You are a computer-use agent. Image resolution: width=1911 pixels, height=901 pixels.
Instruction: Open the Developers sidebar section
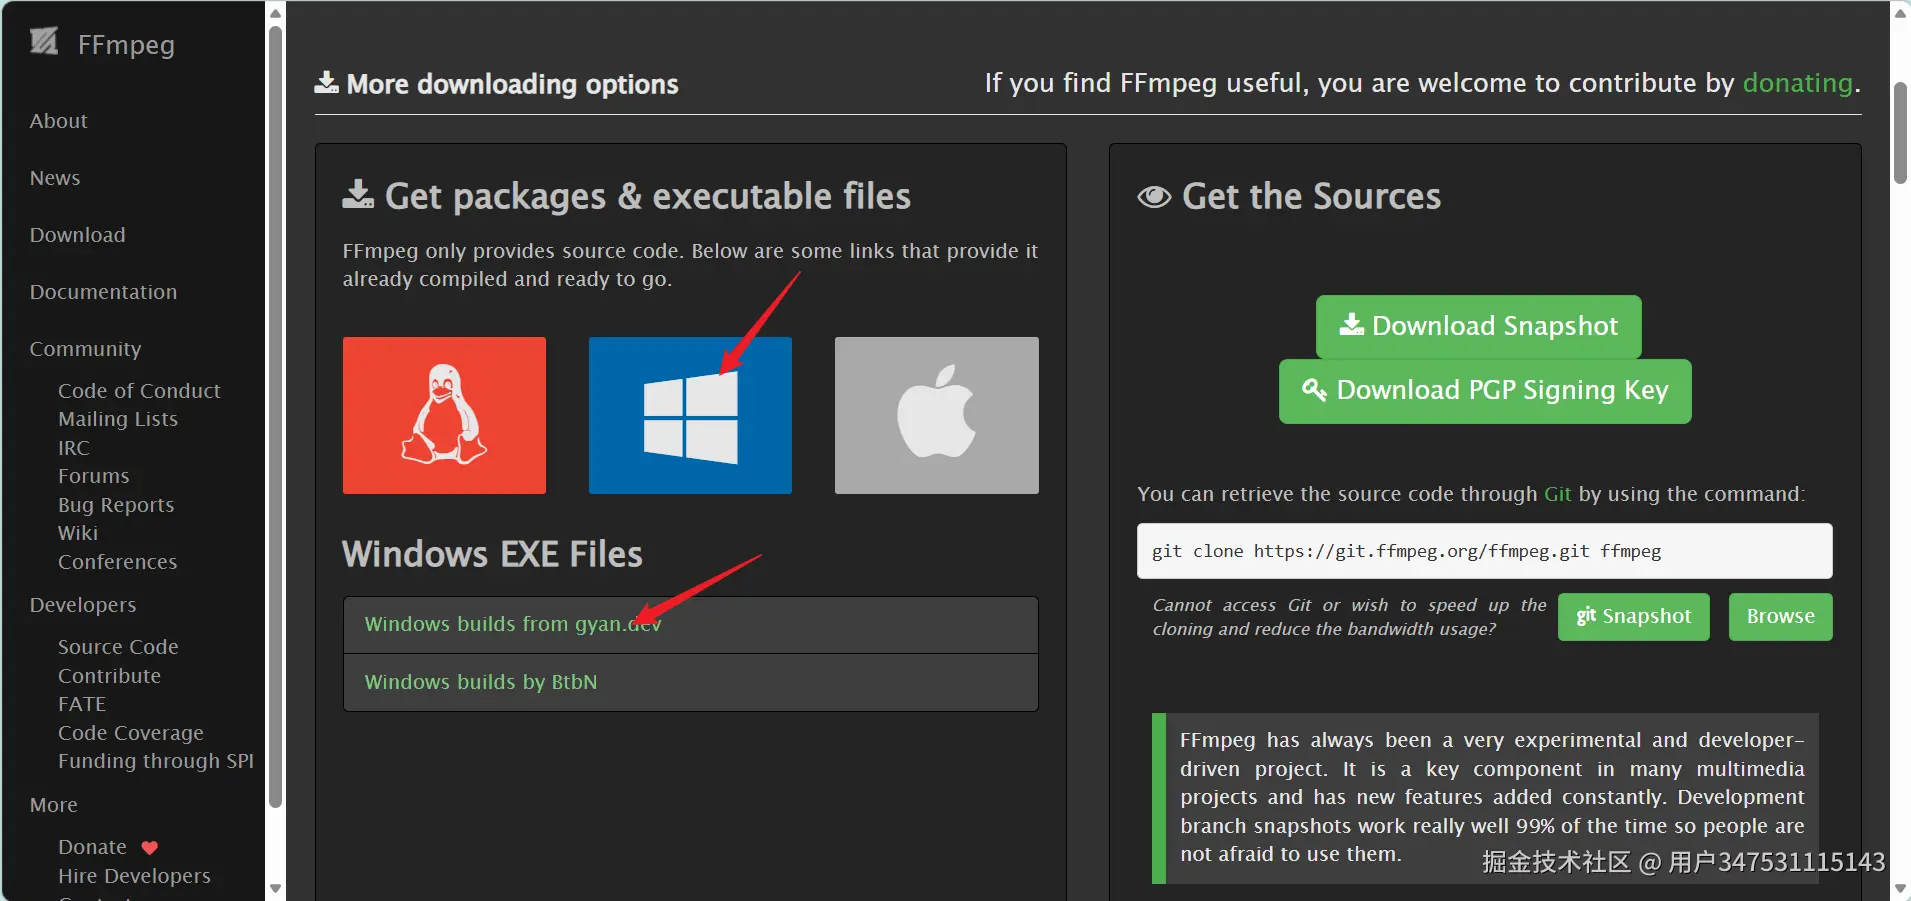(83, 605)
